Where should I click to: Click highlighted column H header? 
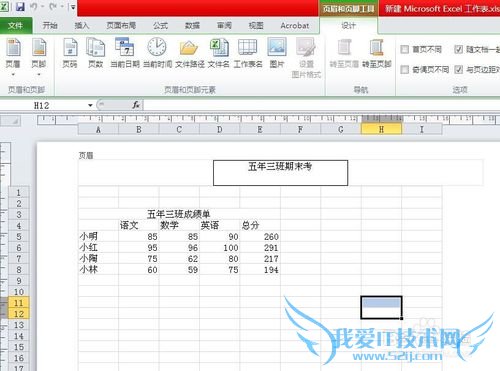coord(381,129)
